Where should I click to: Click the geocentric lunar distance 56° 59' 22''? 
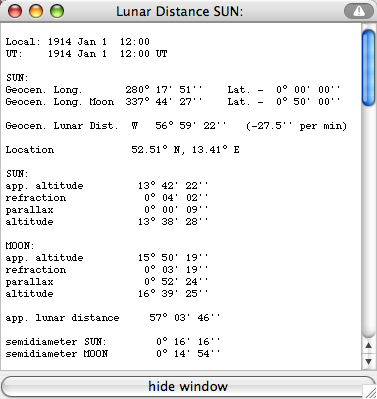(190, 126)
